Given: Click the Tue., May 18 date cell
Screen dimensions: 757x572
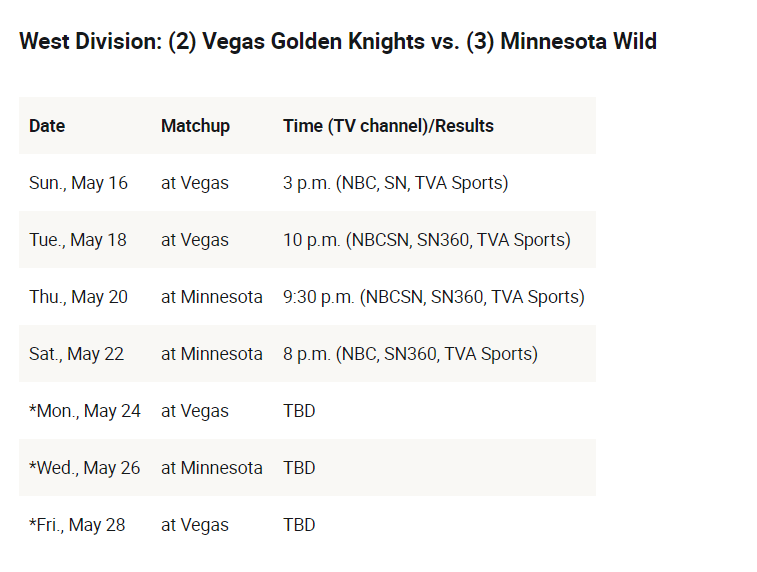Looking at the screenshot, I should 78,240.
